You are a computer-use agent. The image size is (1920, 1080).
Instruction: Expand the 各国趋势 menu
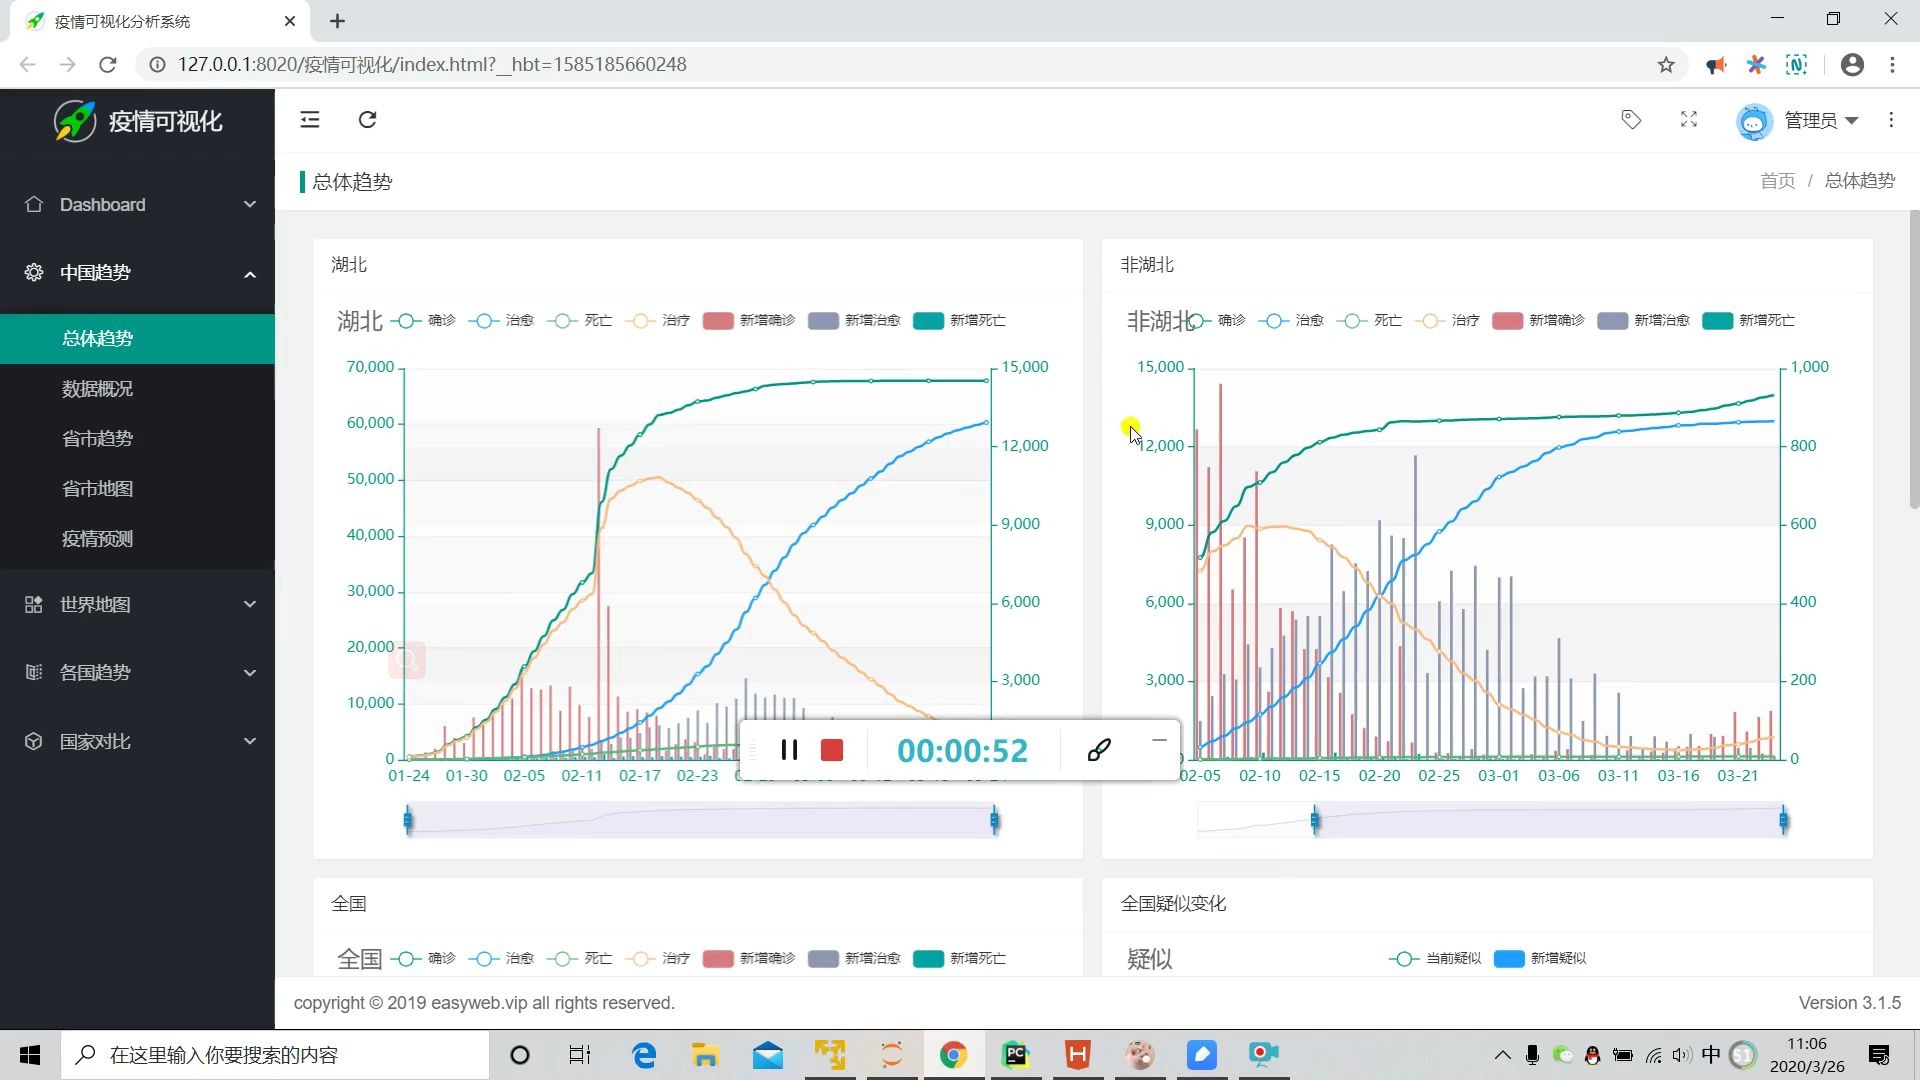tap(137, 672)
